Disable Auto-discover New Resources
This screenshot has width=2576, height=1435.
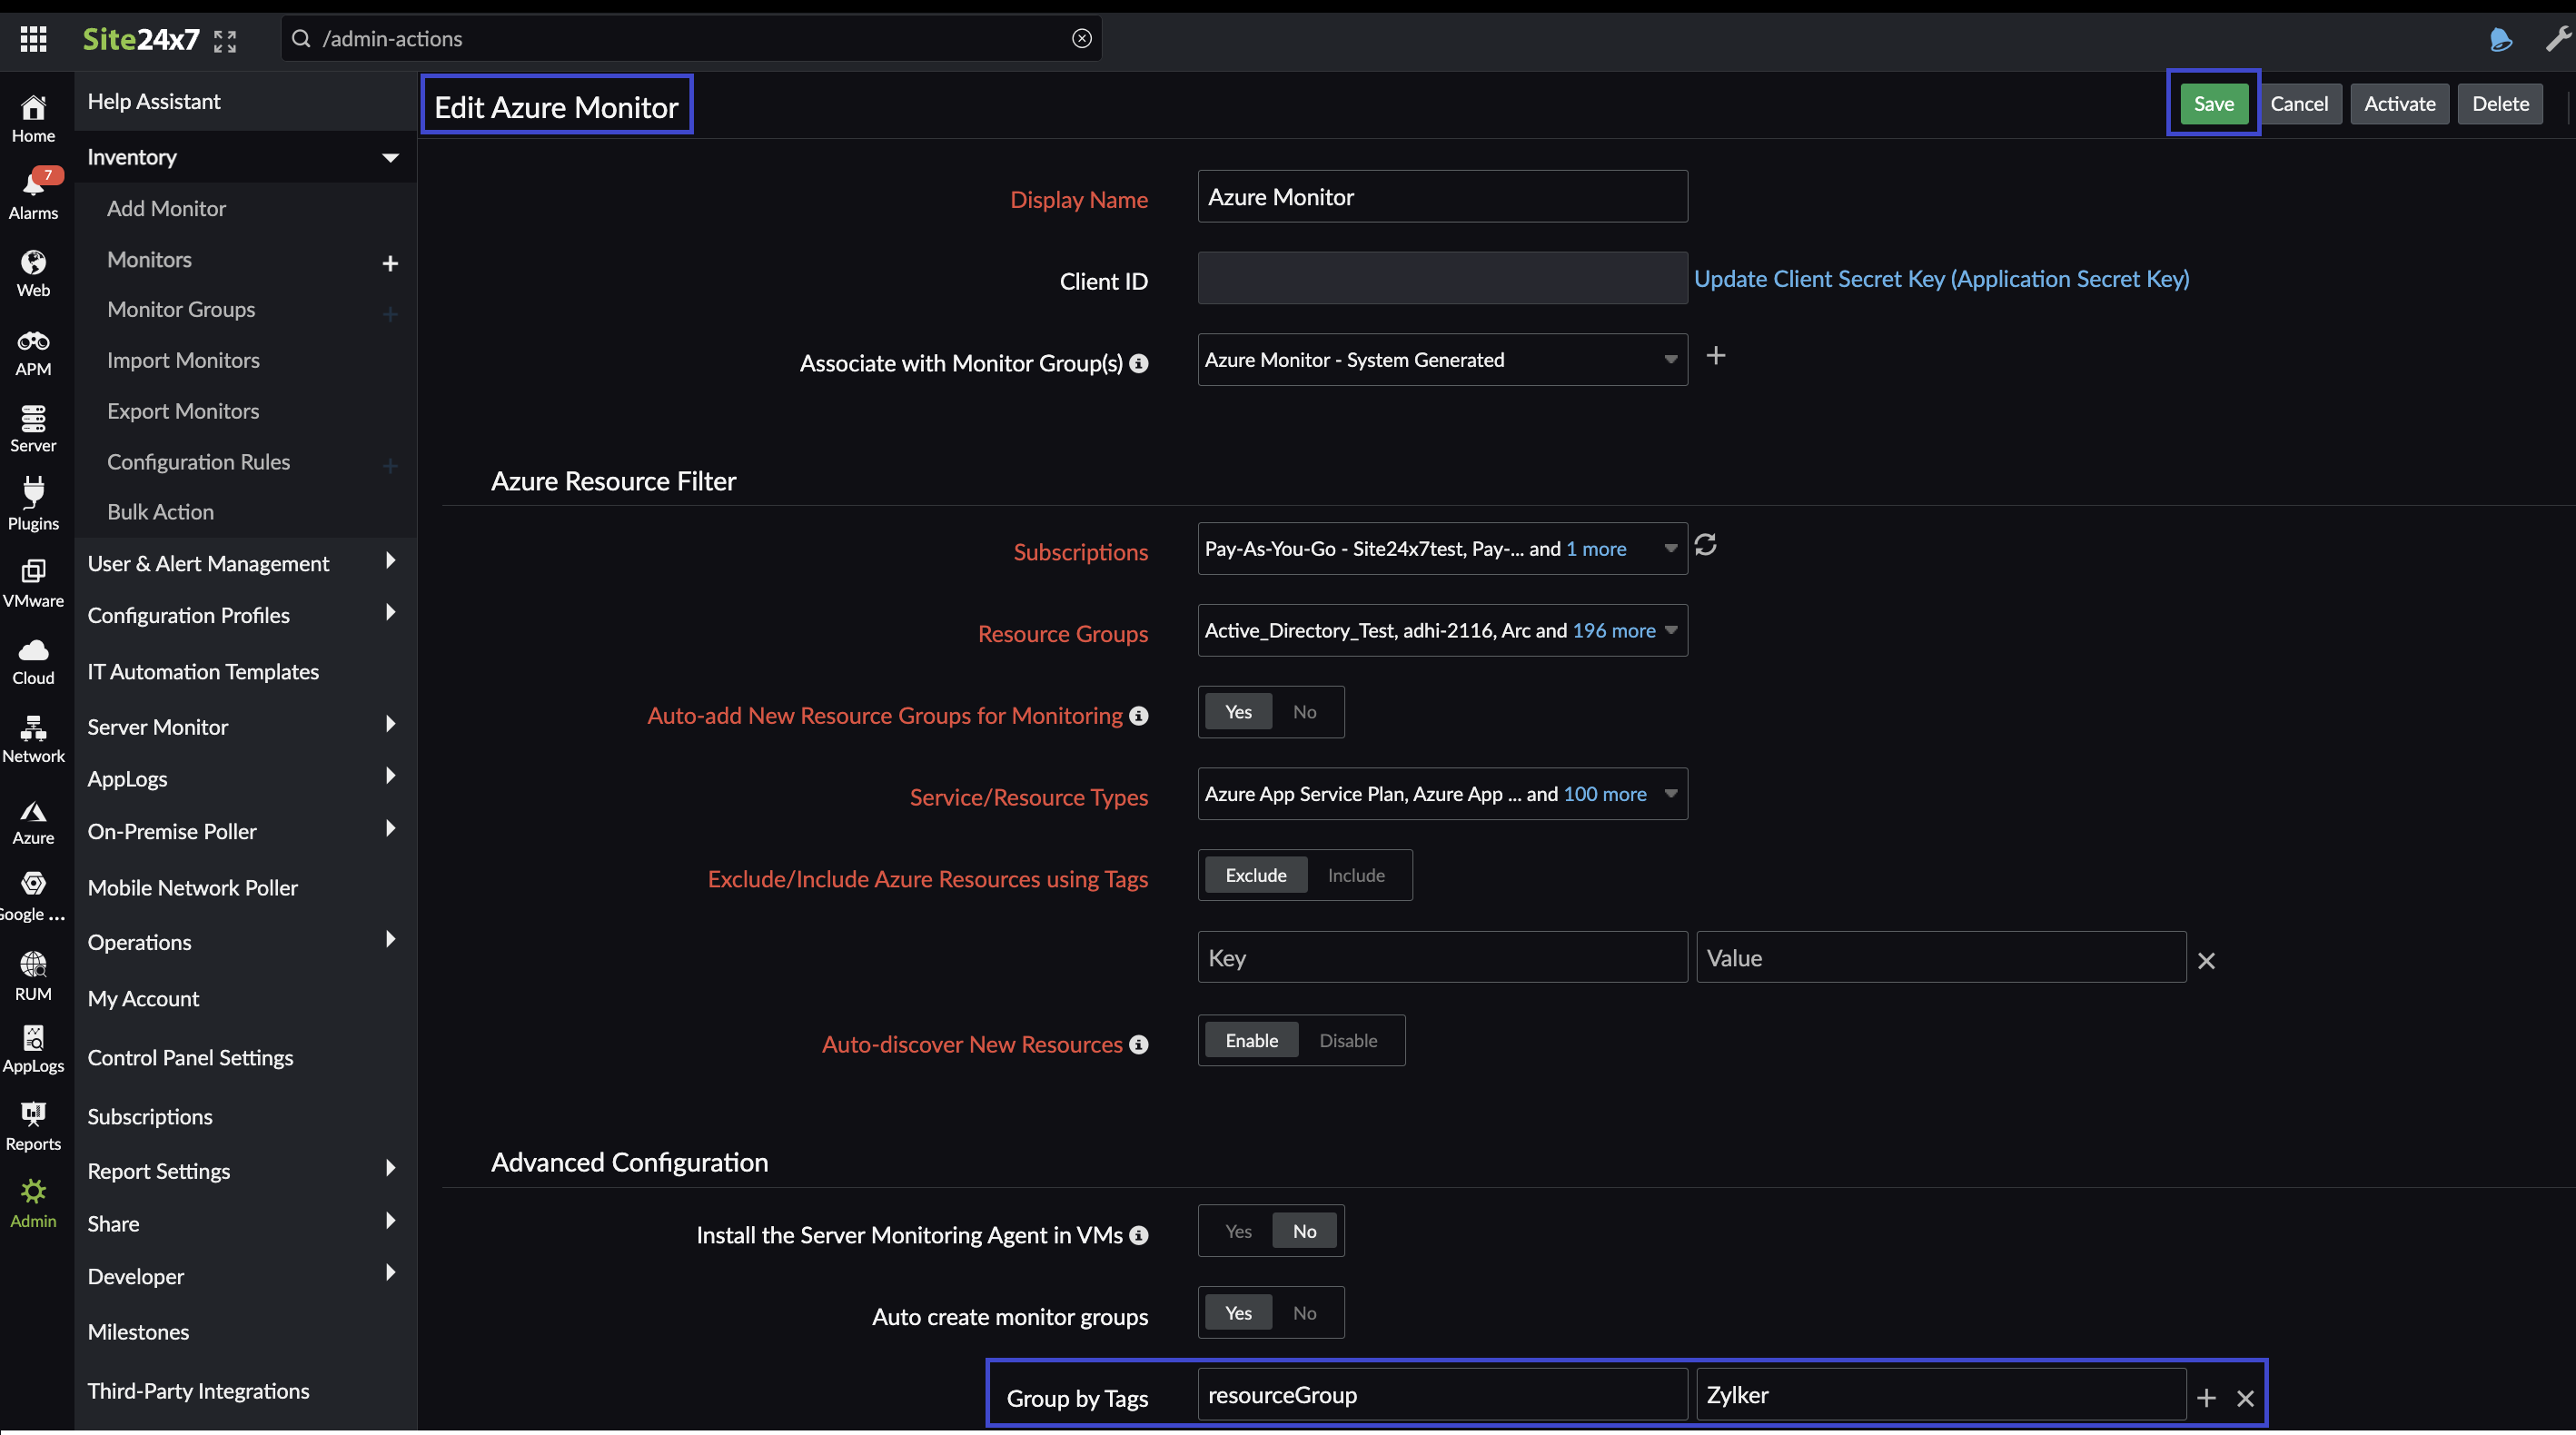tap(1348, 1040)
